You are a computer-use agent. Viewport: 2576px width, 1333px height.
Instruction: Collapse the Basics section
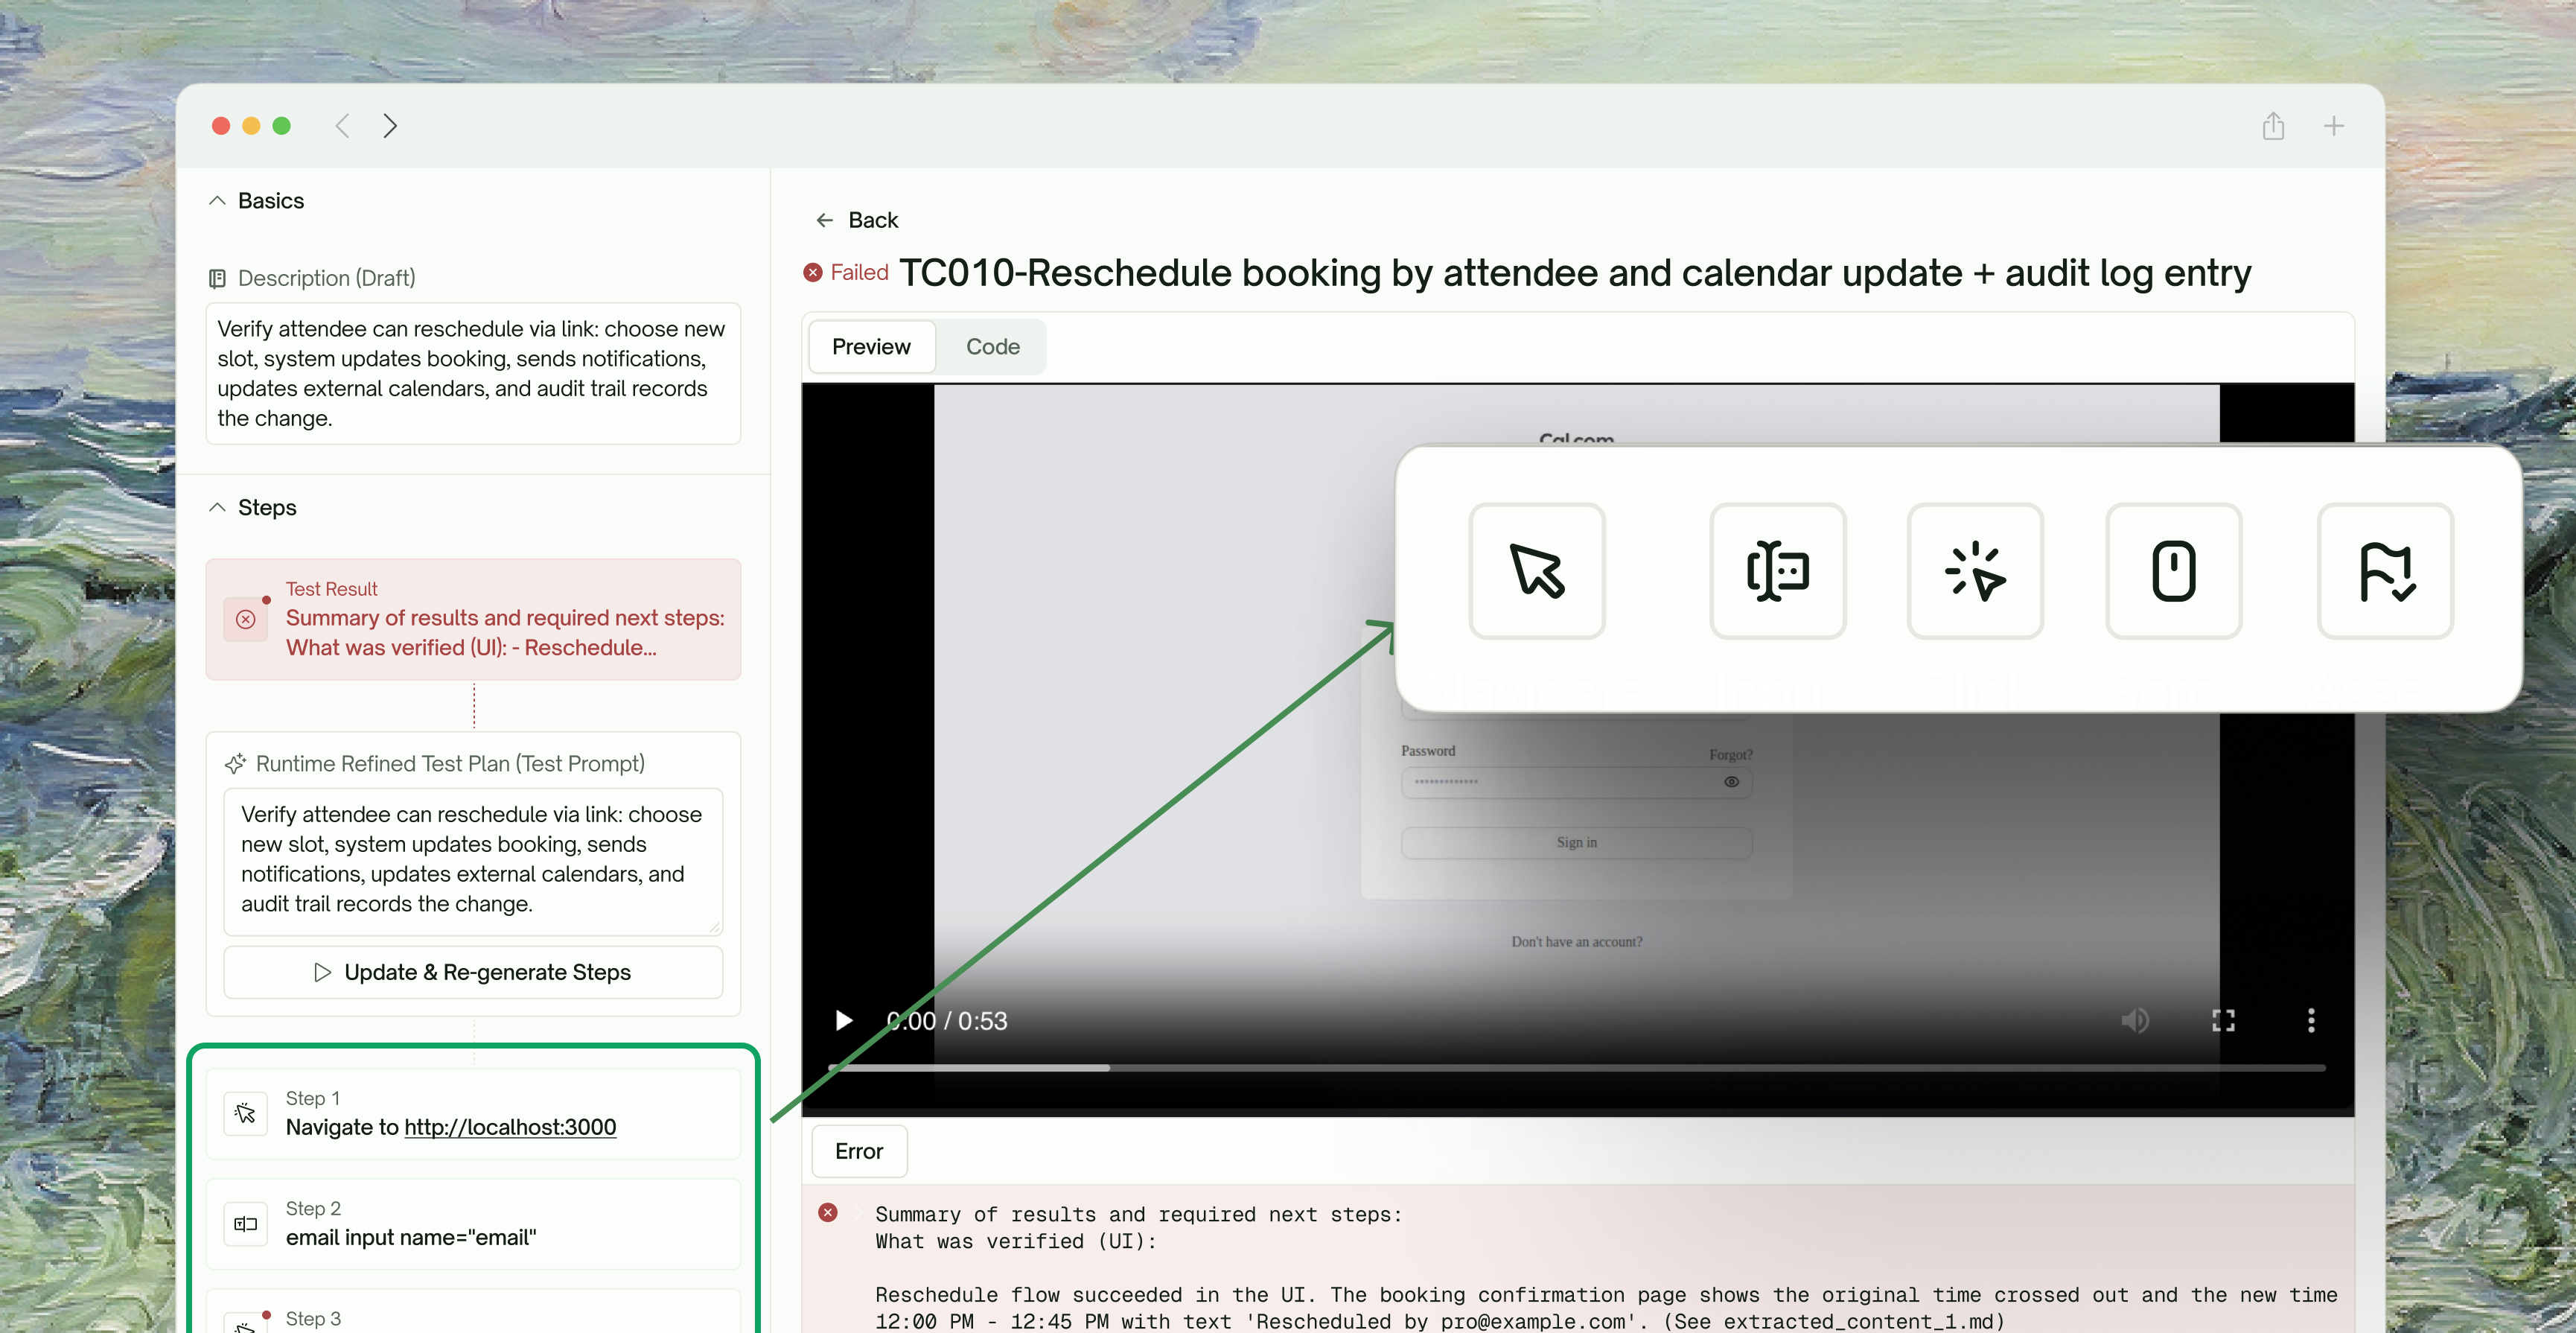tap(217, 201)
